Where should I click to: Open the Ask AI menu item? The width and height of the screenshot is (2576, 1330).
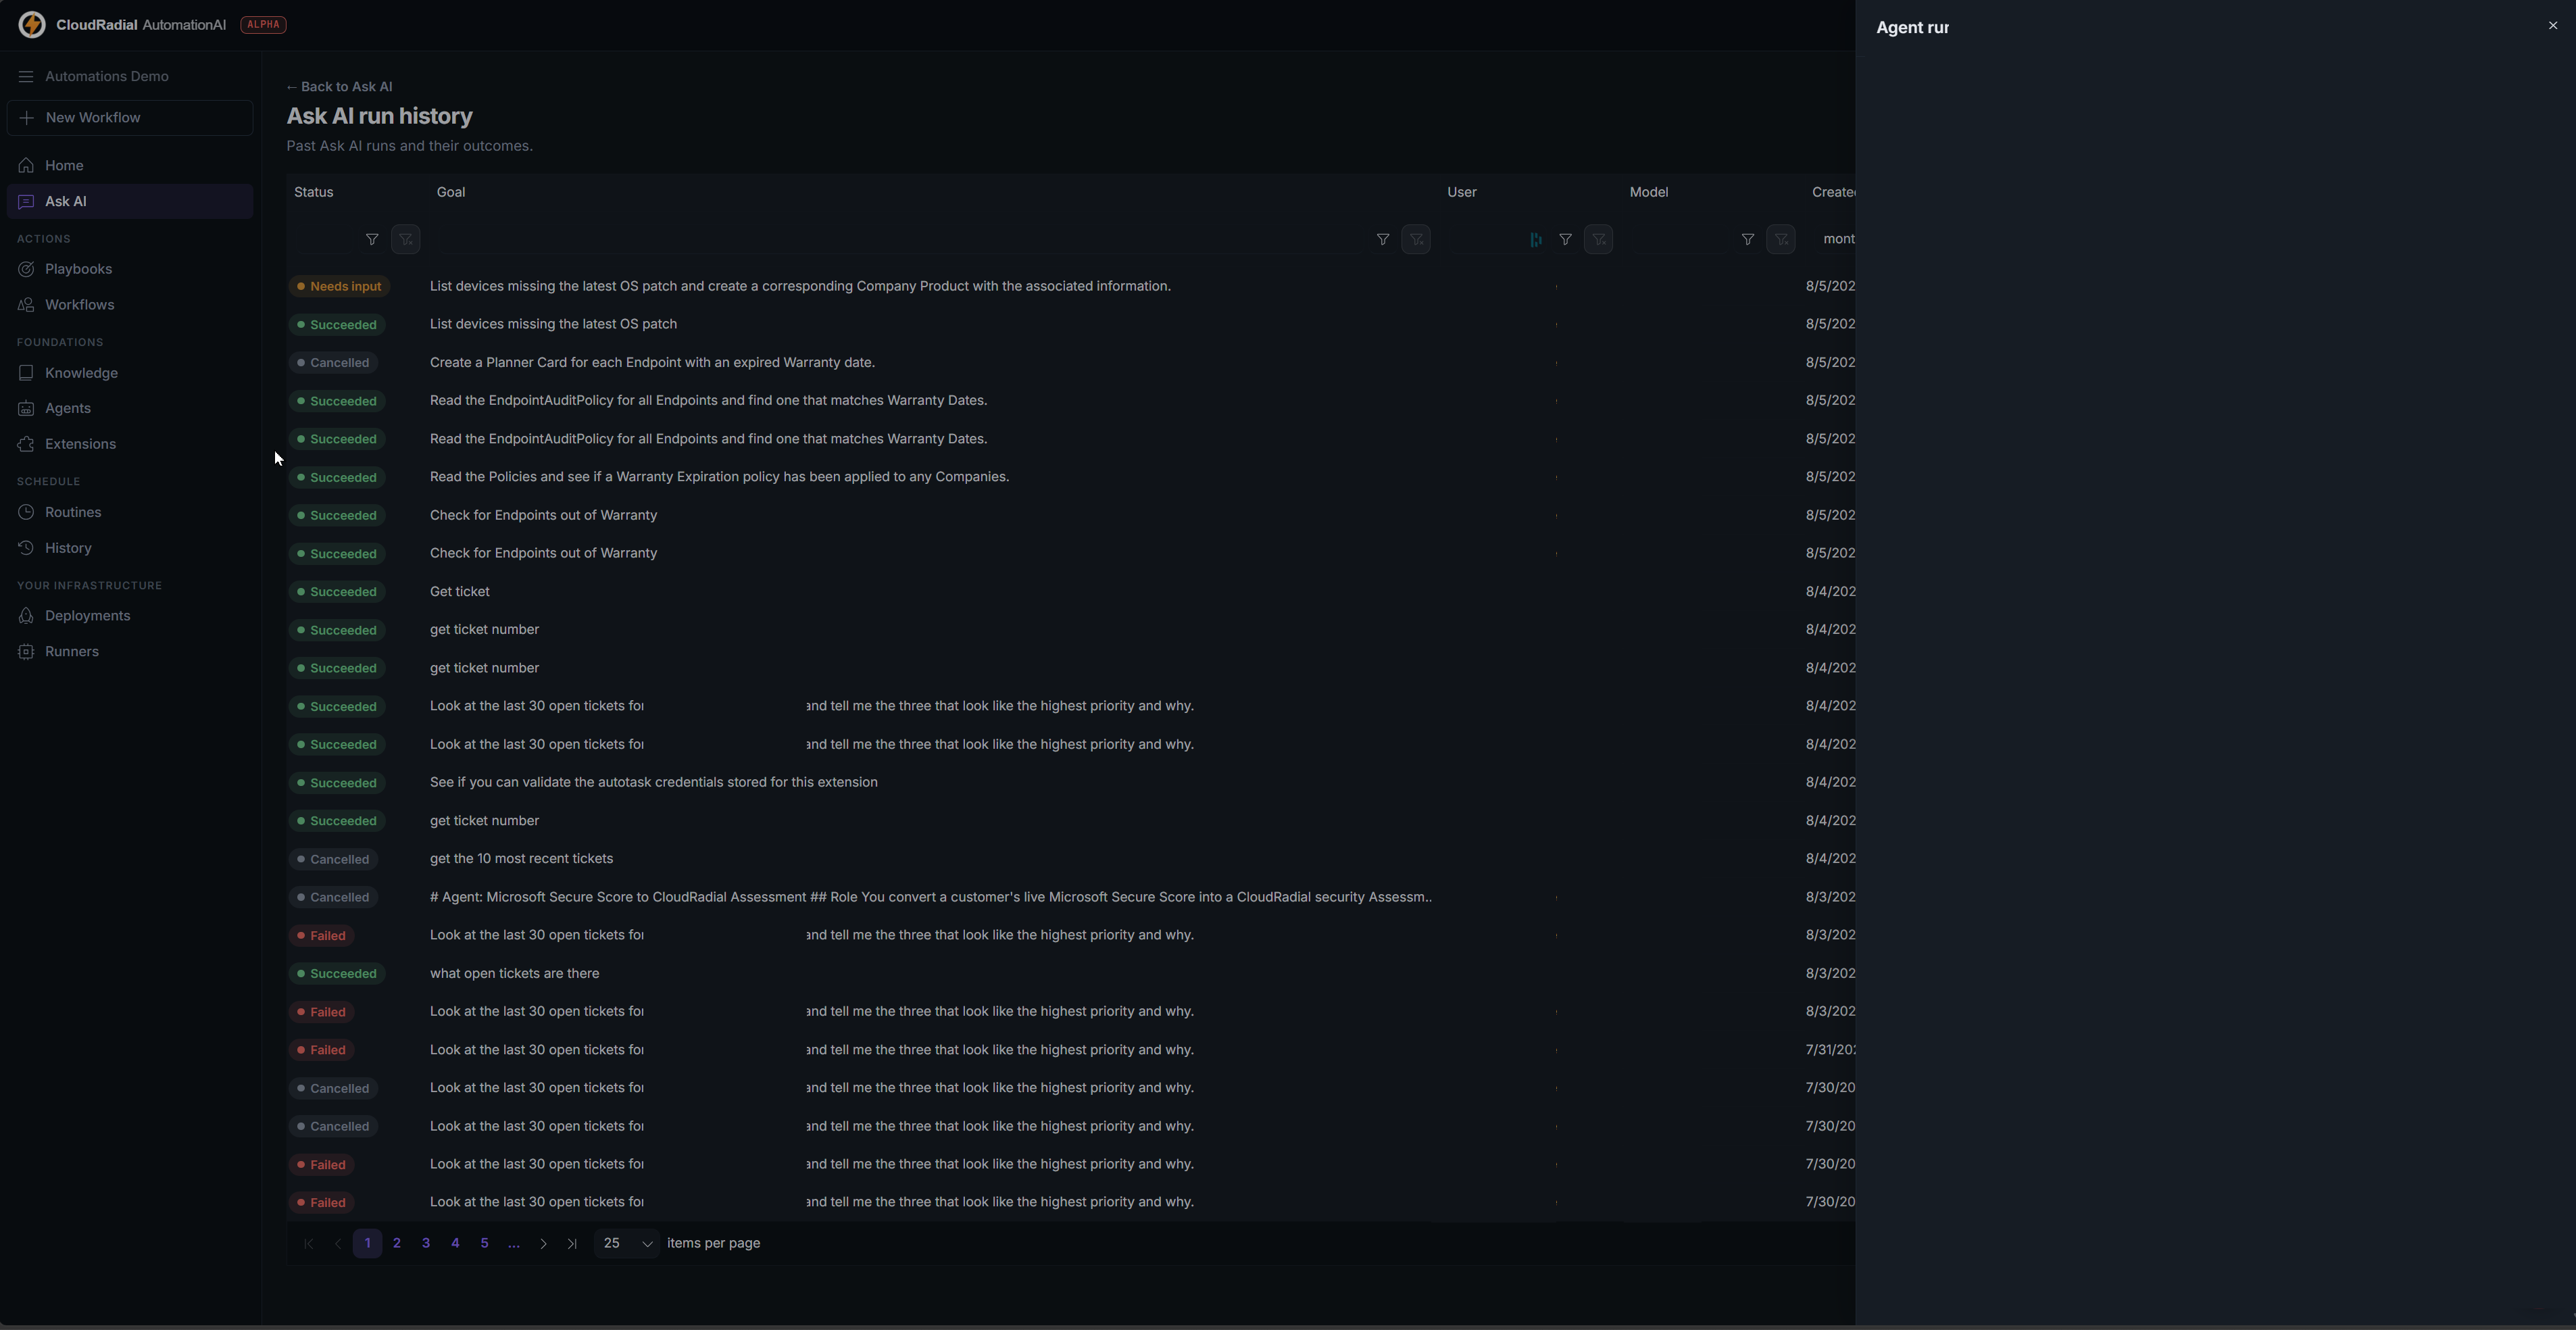130,202
